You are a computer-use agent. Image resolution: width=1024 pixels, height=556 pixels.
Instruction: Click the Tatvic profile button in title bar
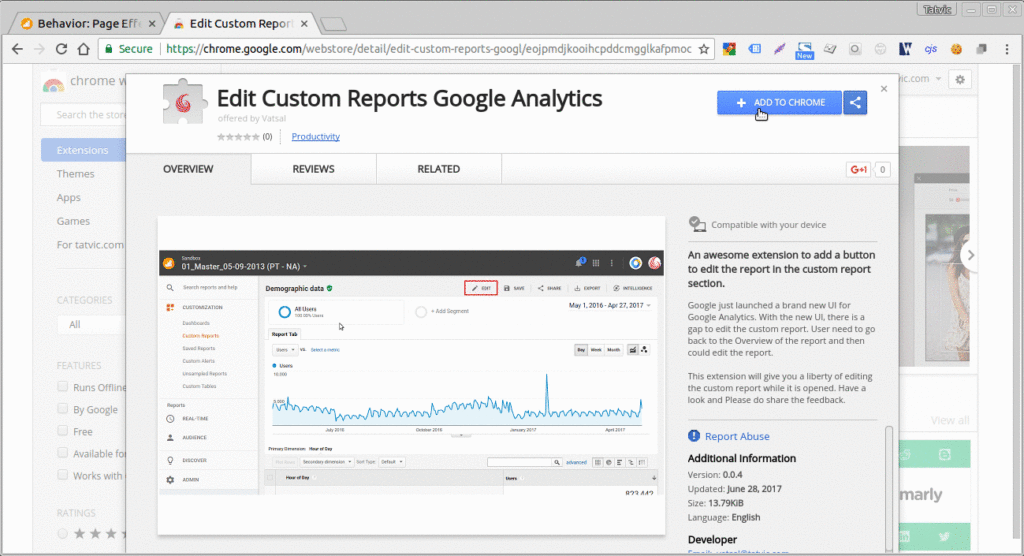point(937,9)
